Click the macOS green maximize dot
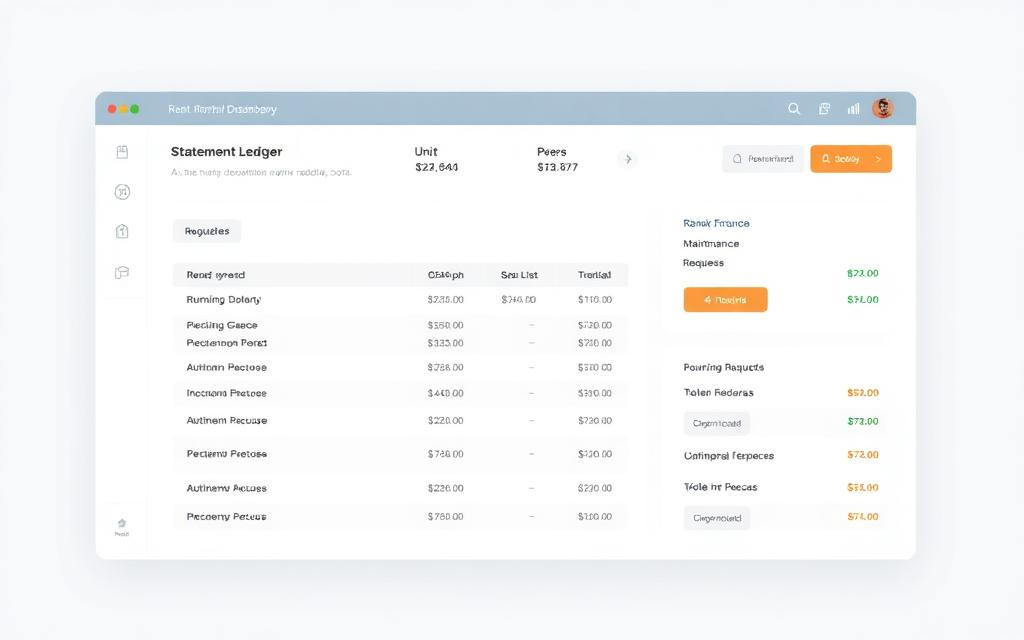 (135, 109)
